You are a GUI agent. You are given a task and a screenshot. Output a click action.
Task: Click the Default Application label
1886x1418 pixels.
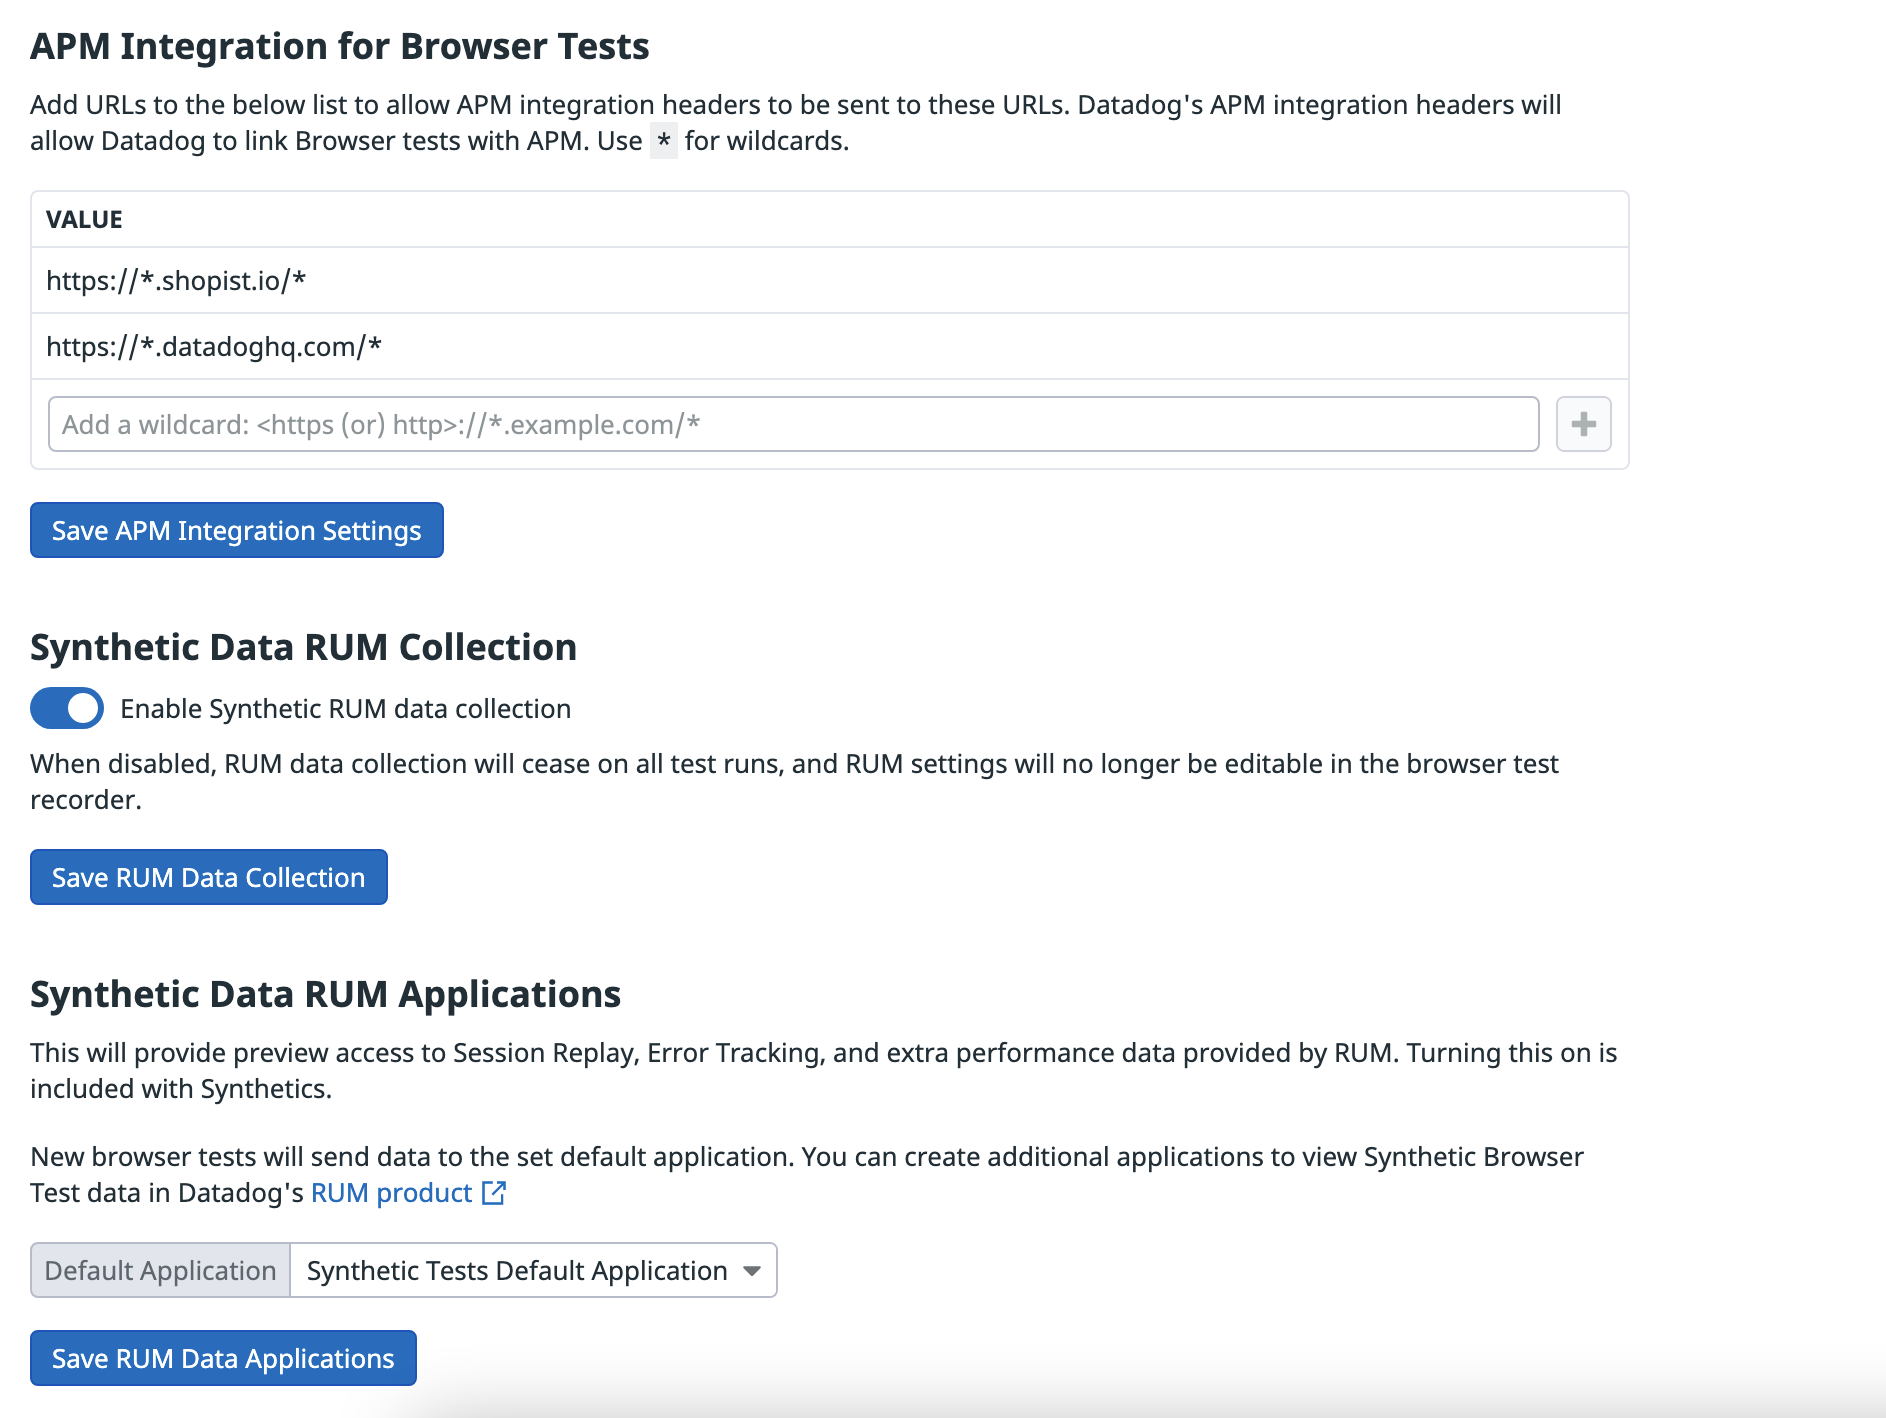pos(160,1270)
